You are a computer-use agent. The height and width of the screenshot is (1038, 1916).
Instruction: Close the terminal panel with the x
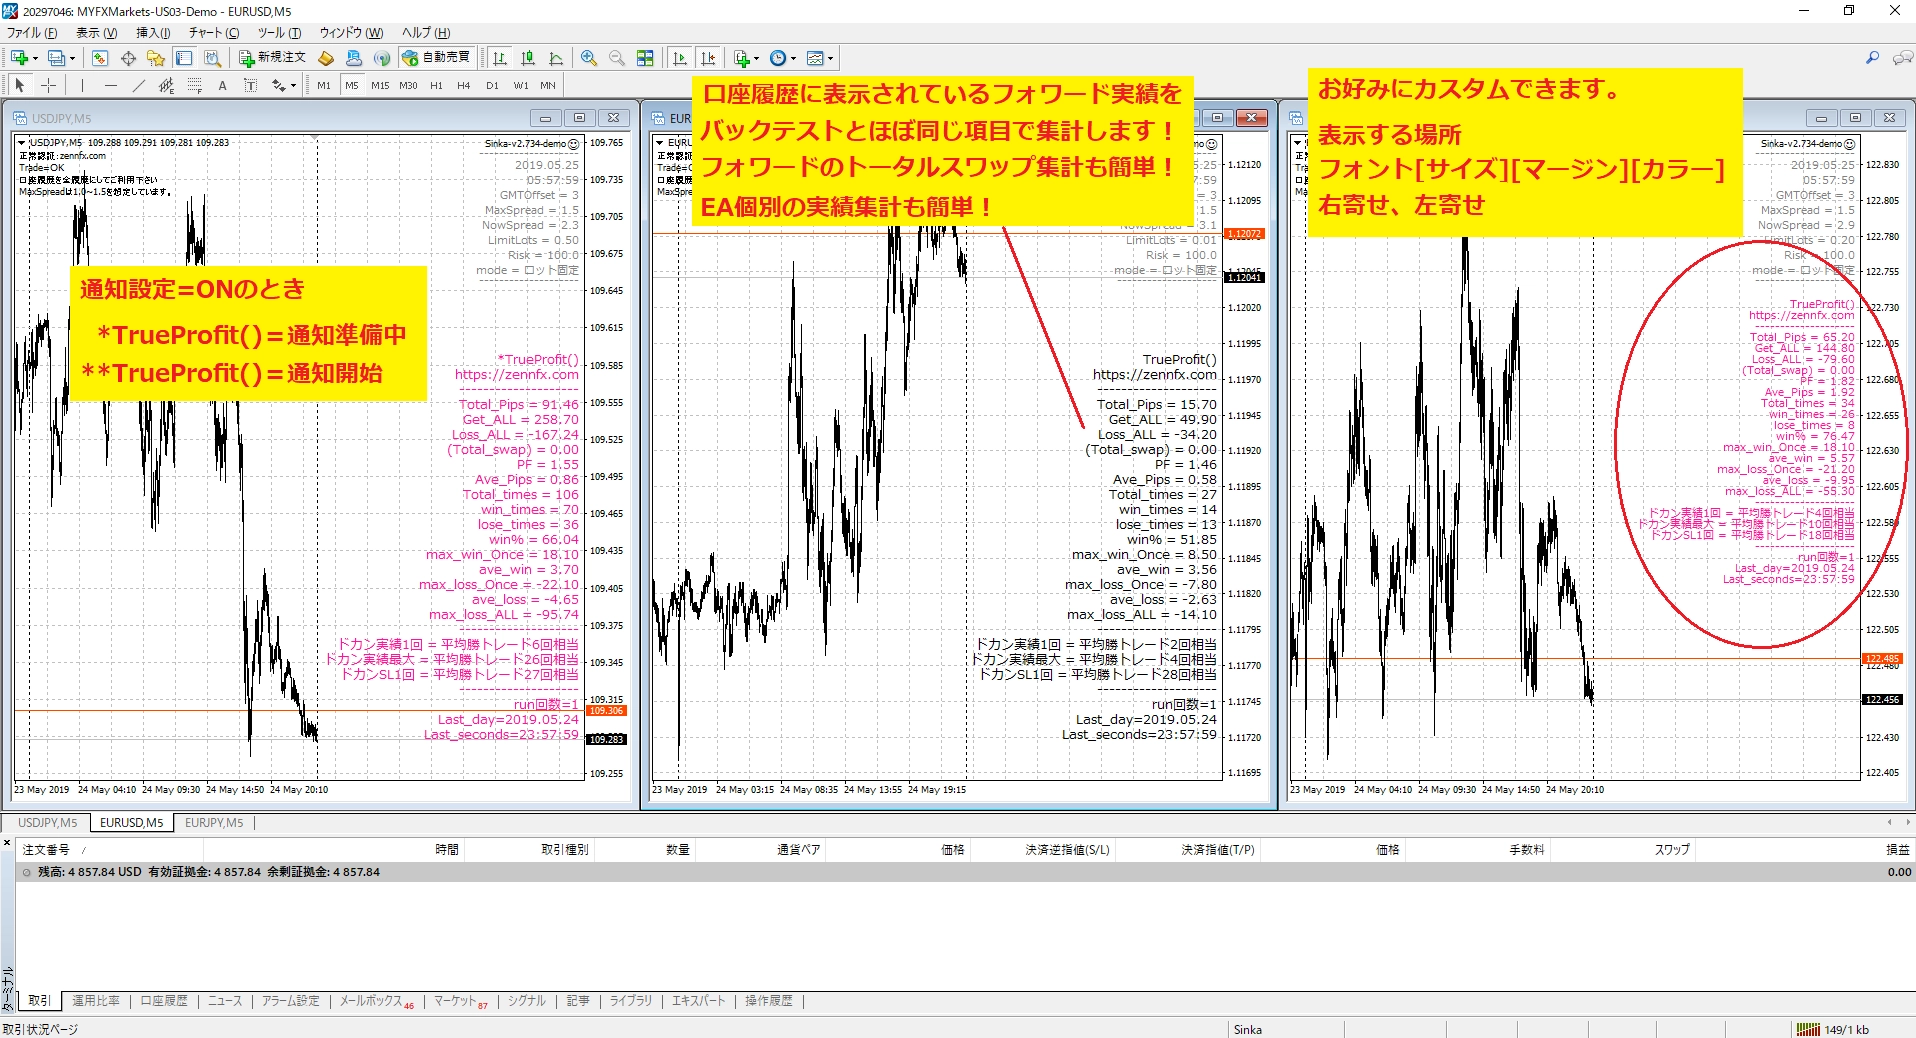click(x=7, y=843)
